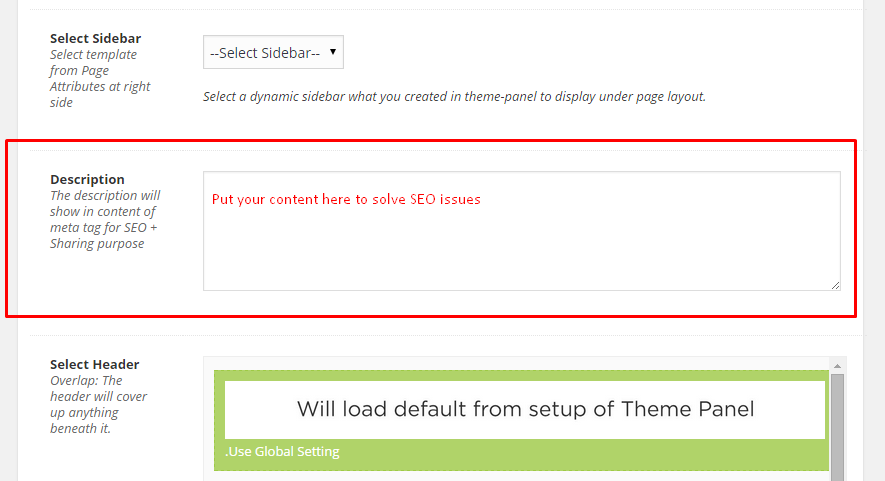Click the 'meta tag for SEO' description hint
This screenshot has width=885, height=481.
pyautogui.click(x=105, y=220)
